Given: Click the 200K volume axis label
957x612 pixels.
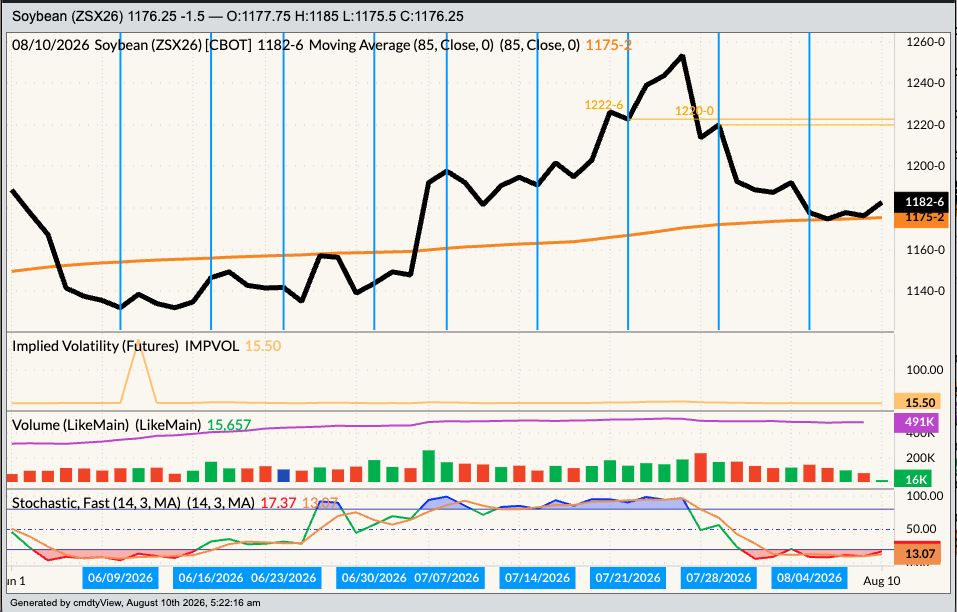Looking at the screenshot, I should (921, 458).
